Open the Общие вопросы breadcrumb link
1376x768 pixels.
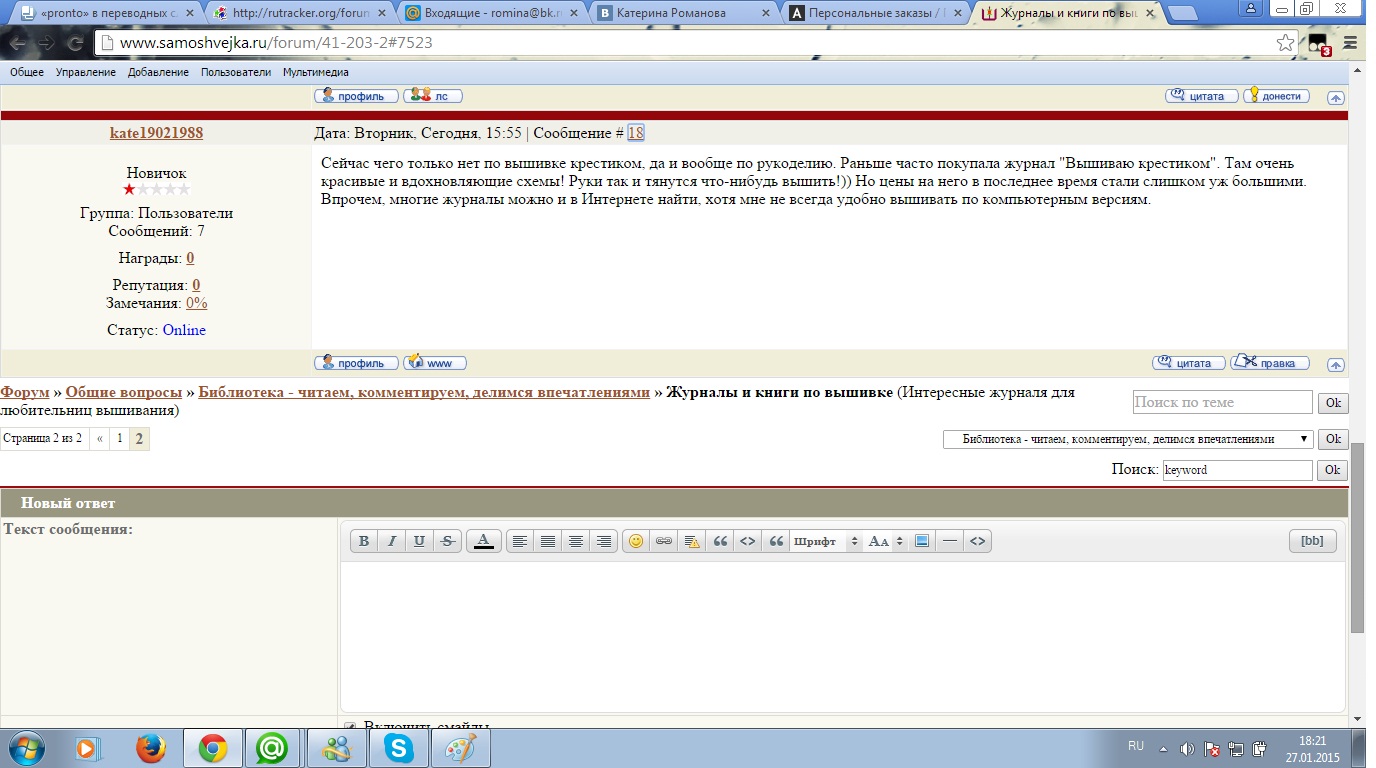[124, 392]
